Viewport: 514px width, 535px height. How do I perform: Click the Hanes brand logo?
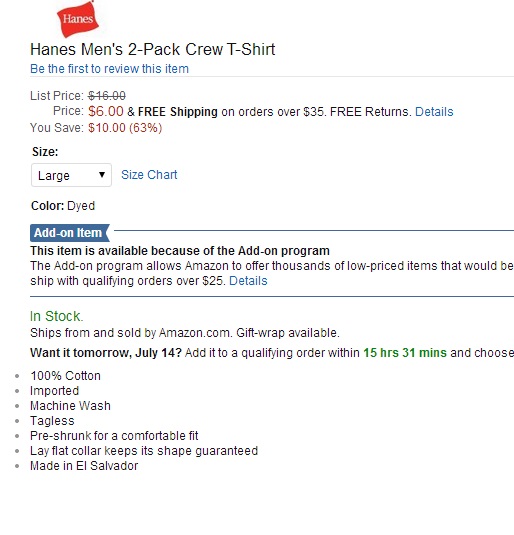tap(78, 19)
